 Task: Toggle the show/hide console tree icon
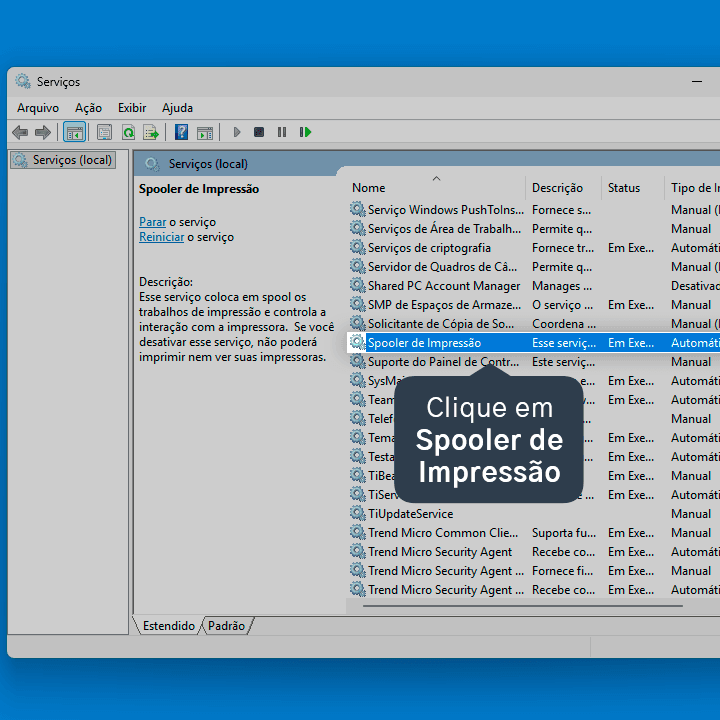pos(74,133)
